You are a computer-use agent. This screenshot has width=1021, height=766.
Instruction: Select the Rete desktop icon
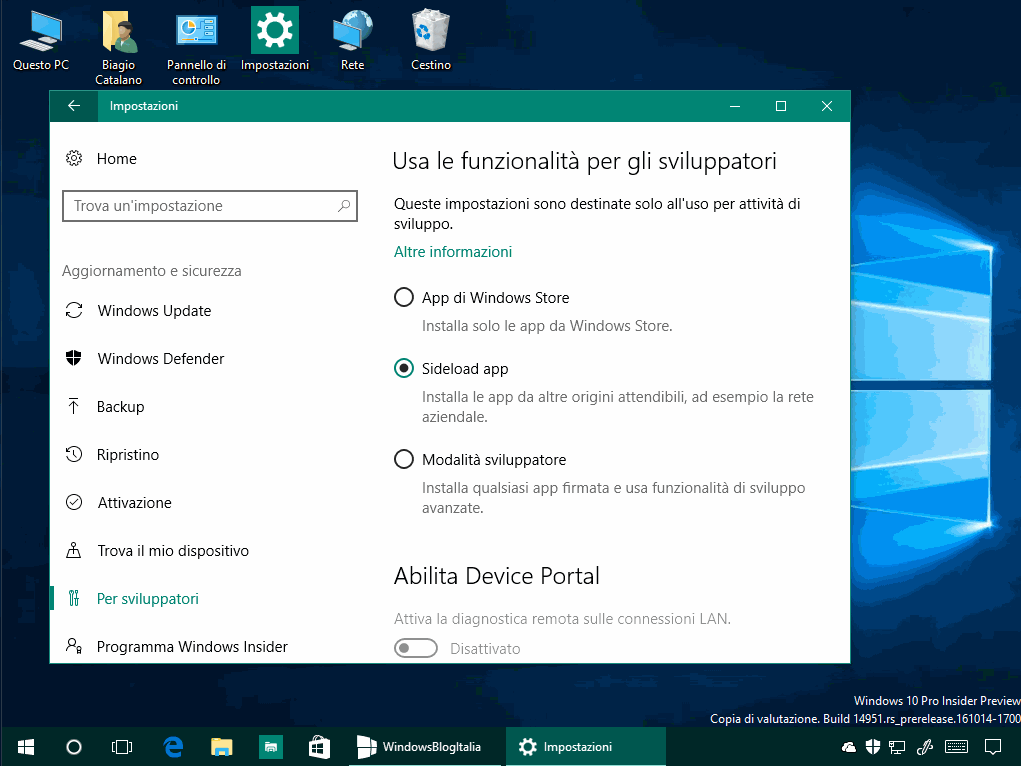click(352, 40)
